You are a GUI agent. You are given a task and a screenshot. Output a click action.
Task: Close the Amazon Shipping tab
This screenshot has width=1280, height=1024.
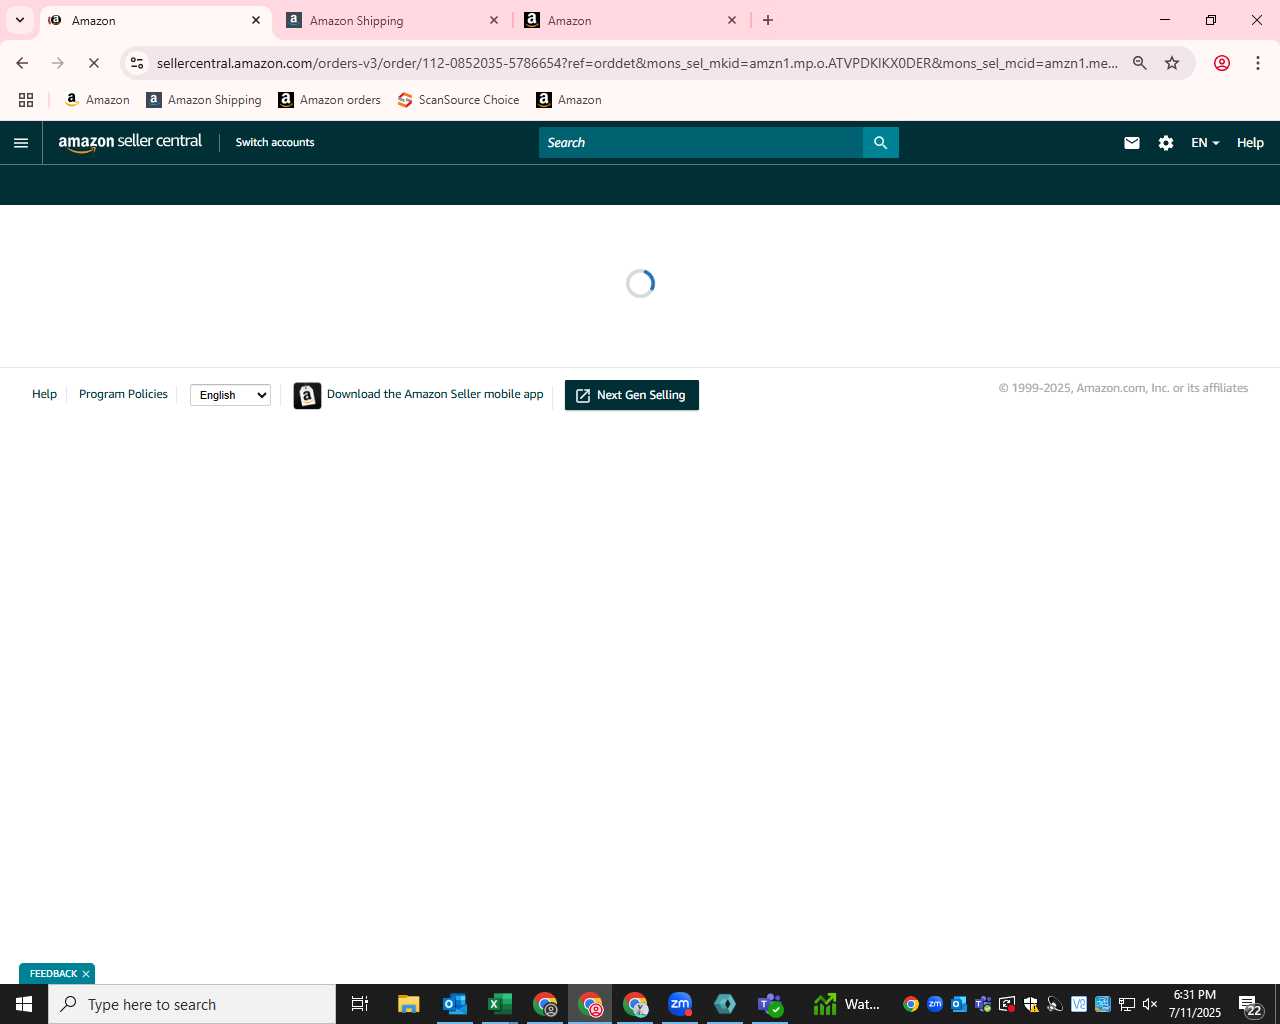click(x=494, y=20)
